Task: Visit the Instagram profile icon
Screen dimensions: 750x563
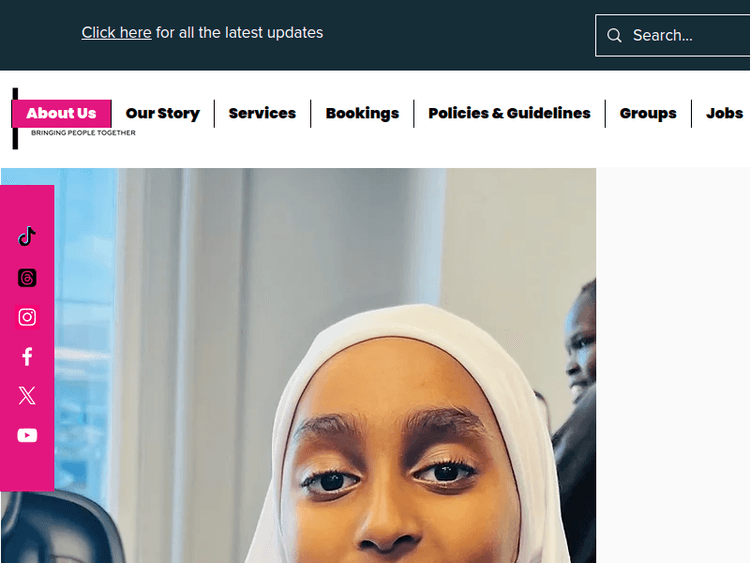Action: [27, 317]
